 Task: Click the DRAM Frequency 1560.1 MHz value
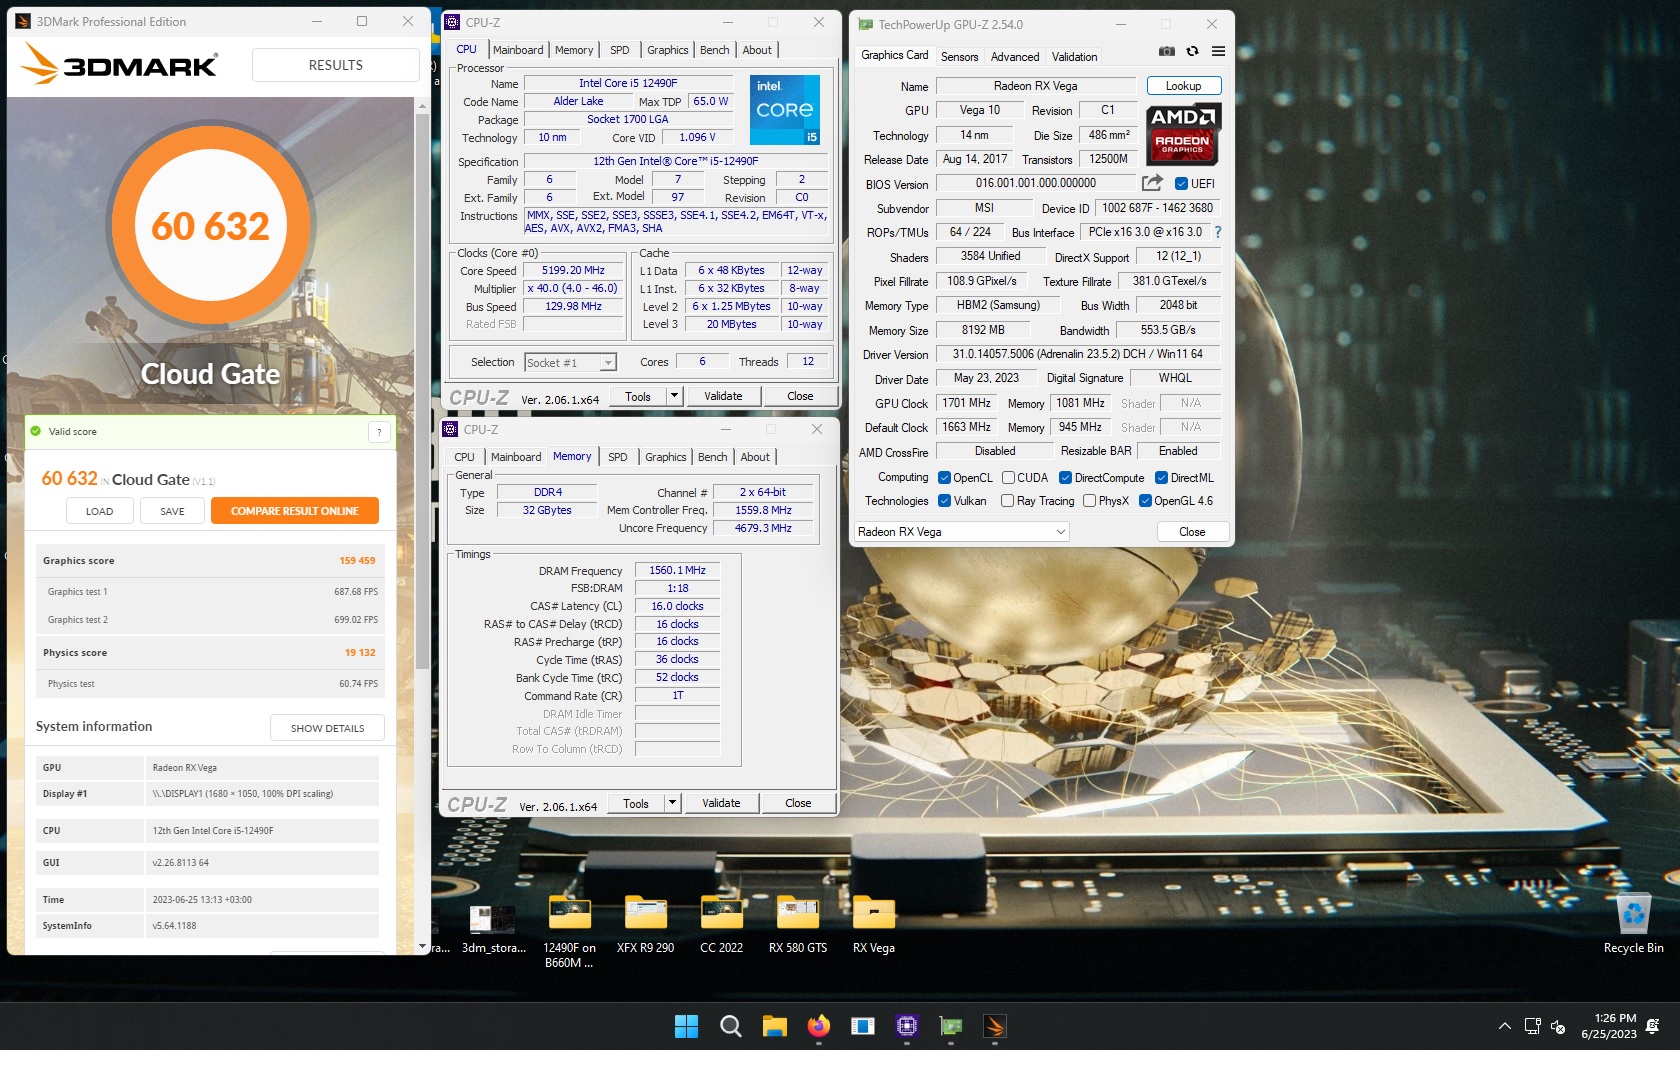point(677,570)
